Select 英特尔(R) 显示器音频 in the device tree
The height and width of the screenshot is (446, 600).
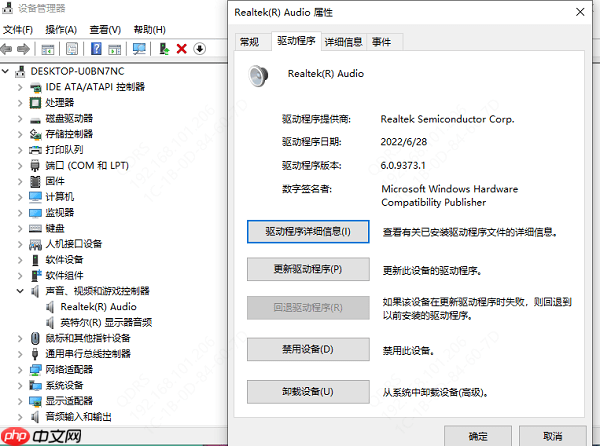[106, 323]
